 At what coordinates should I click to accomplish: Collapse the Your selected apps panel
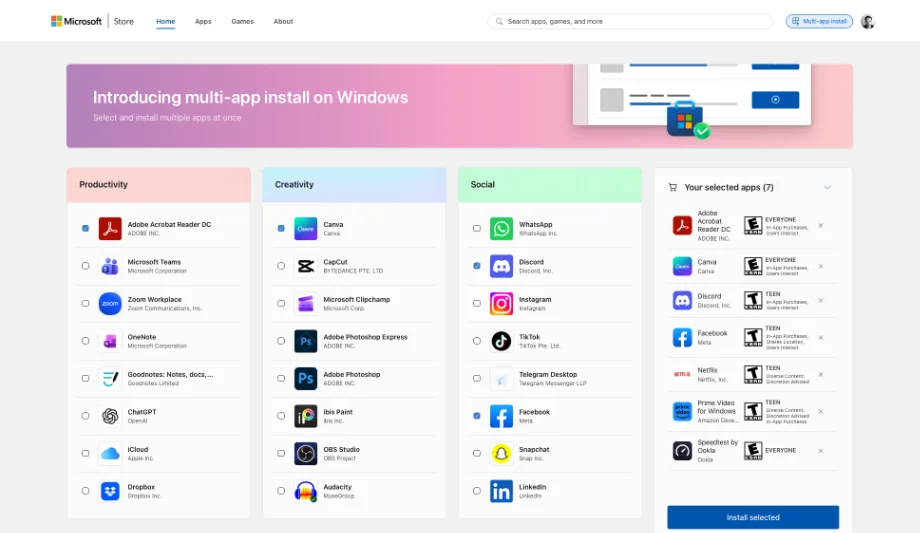coord(827,187)
